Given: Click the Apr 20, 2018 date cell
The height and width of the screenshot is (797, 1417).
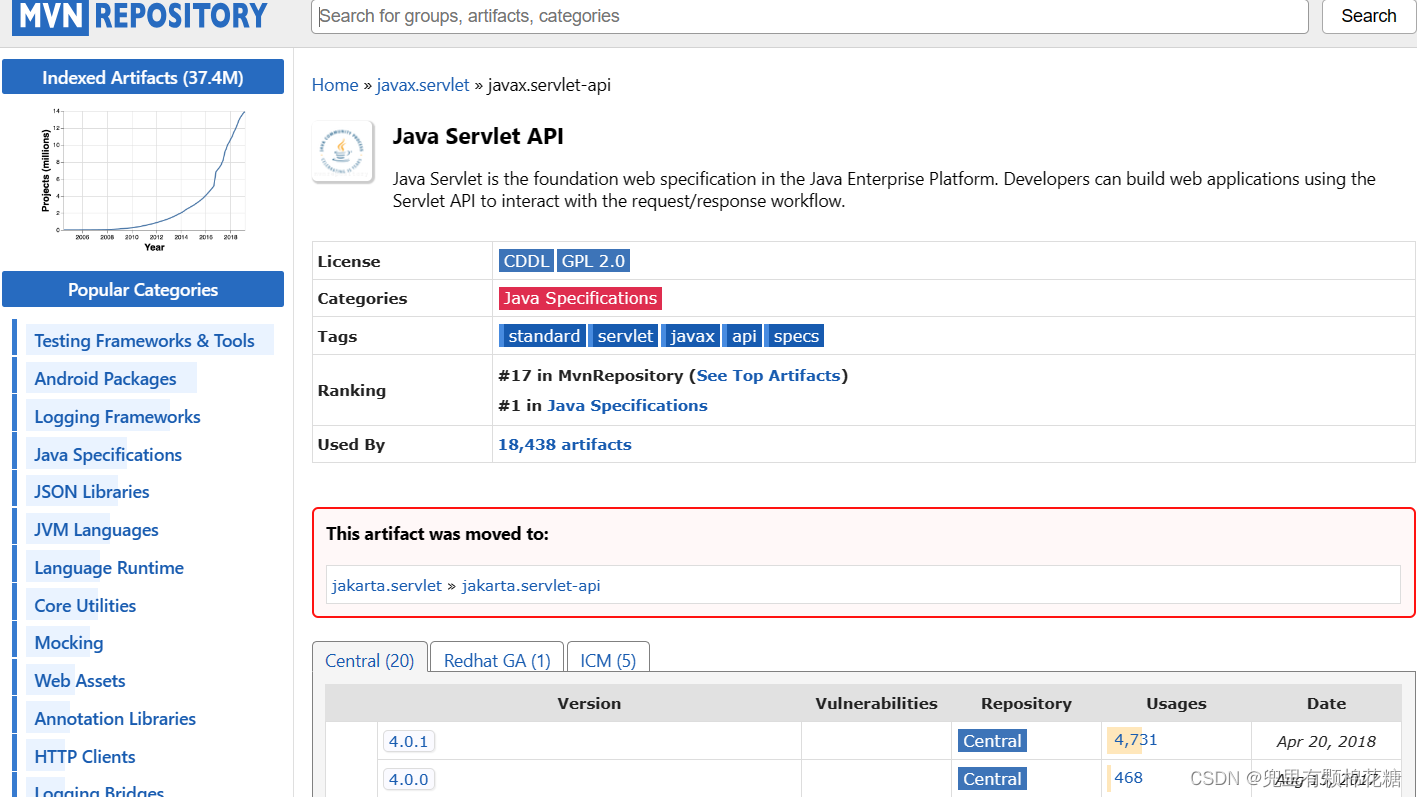Looking at the screenshot, I should pyautogui.click(x=1326, y=742).
